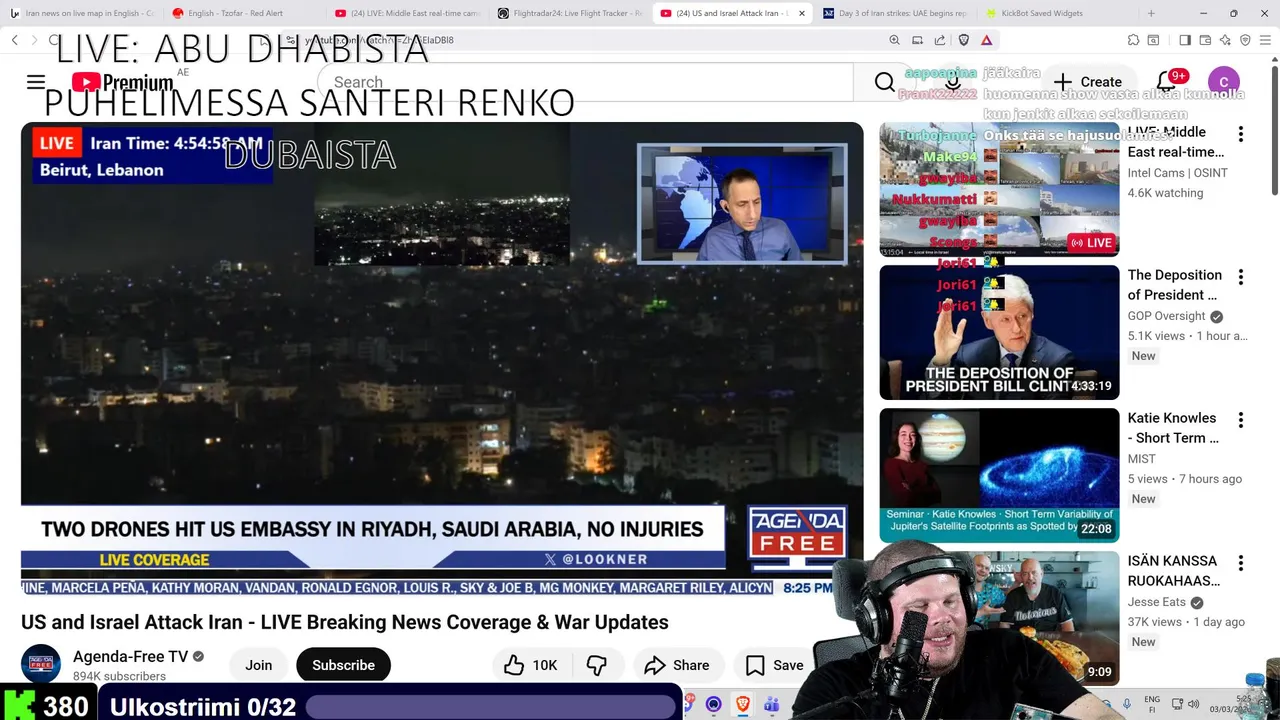The height and width of the screenshot is (720, 1280).
Task: Focus the YouTube search field
Action: (x=585, y=82)
